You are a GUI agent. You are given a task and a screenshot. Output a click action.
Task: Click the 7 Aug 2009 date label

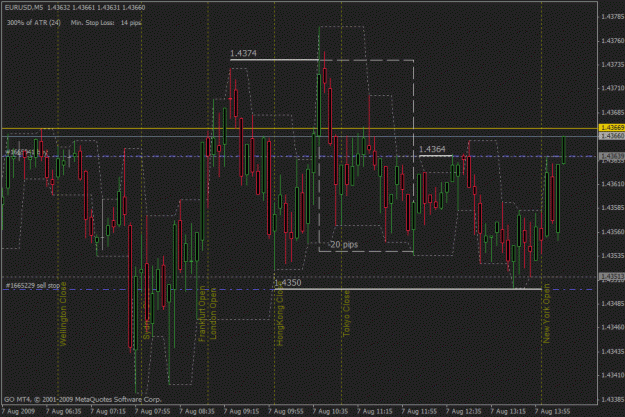[x=18, y=411]
